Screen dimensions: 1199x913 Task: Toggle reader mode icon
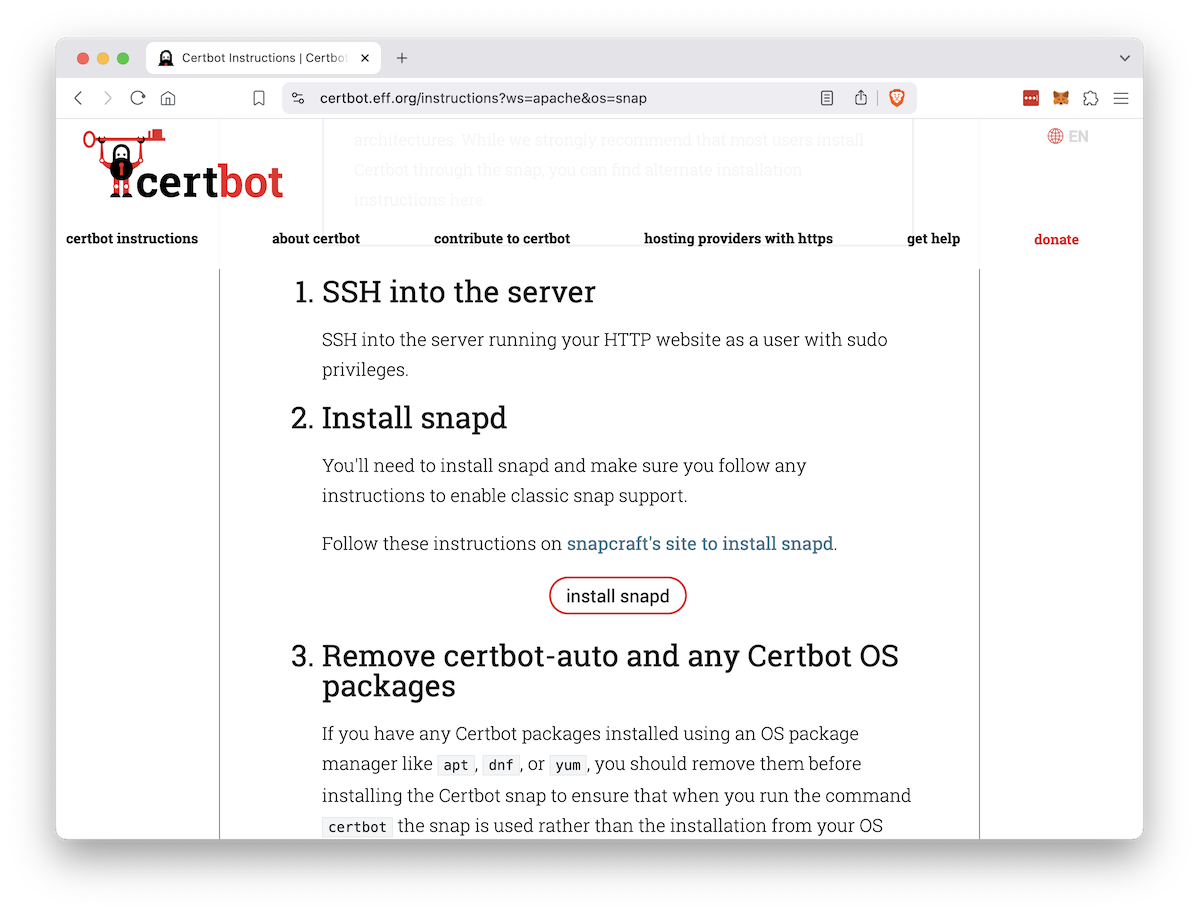827,98
